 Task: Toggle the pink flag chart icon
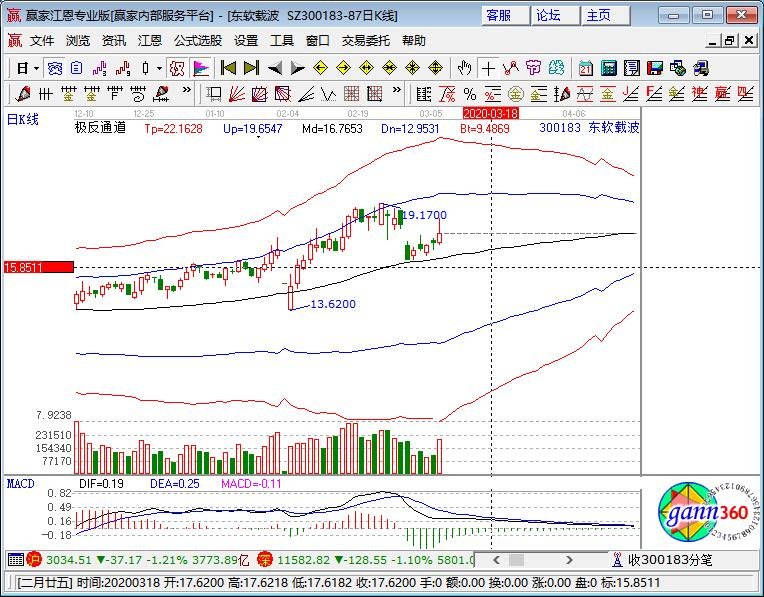(x=201, y=68)
